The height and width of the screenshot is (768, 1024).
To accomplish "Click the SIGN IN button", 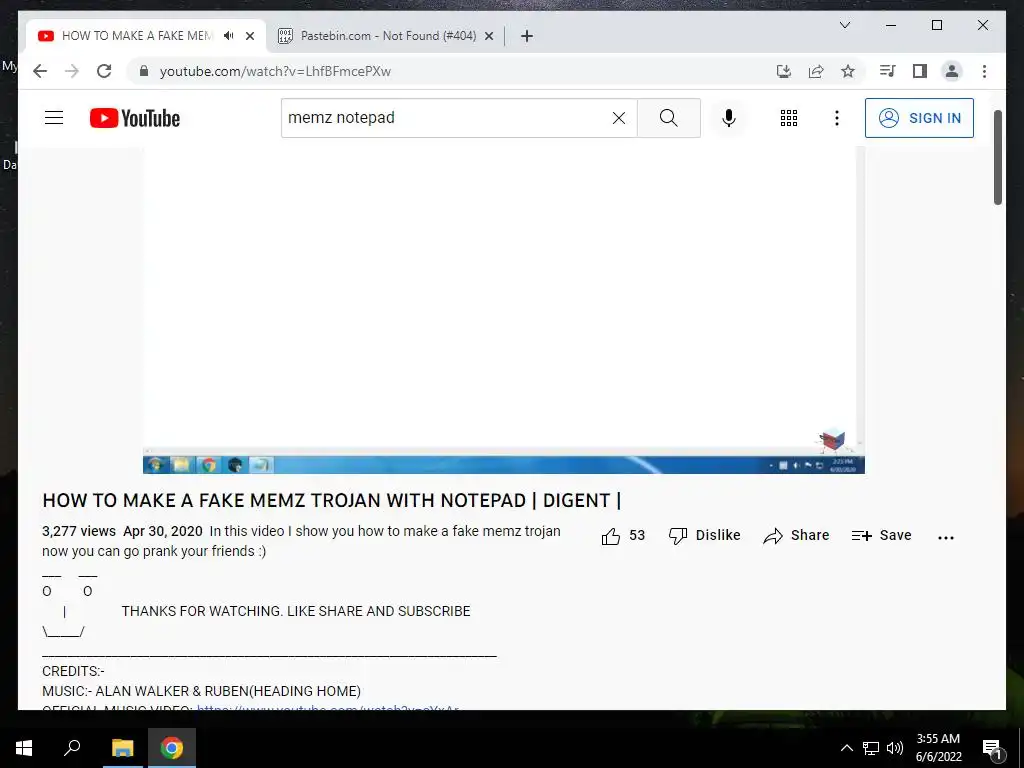I will (x=919, y=118).
